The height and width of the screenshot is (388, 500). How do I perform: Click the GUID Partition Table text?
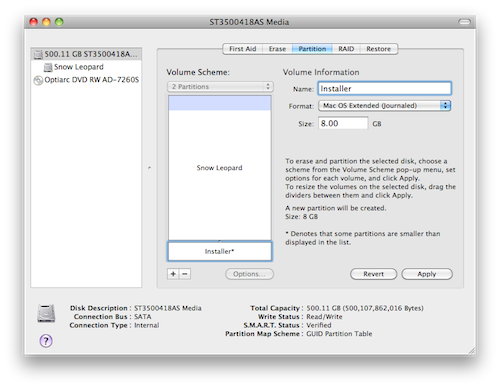pyautogui.click(x=339, y=334)
